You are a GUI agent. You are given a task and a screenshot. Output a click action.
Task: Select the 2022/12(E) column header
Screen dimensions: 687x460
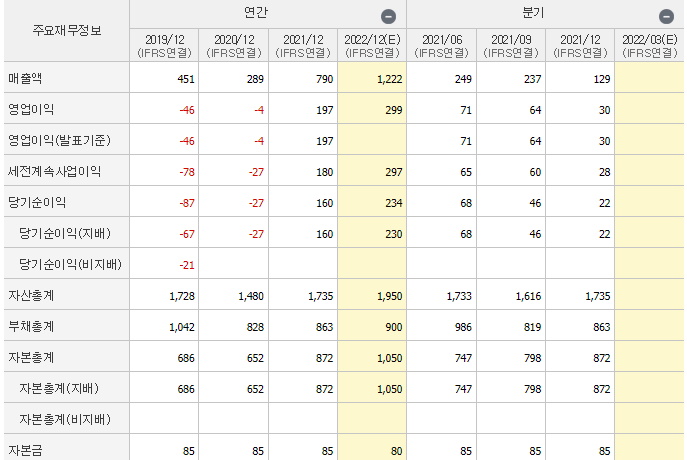point(372,46)
